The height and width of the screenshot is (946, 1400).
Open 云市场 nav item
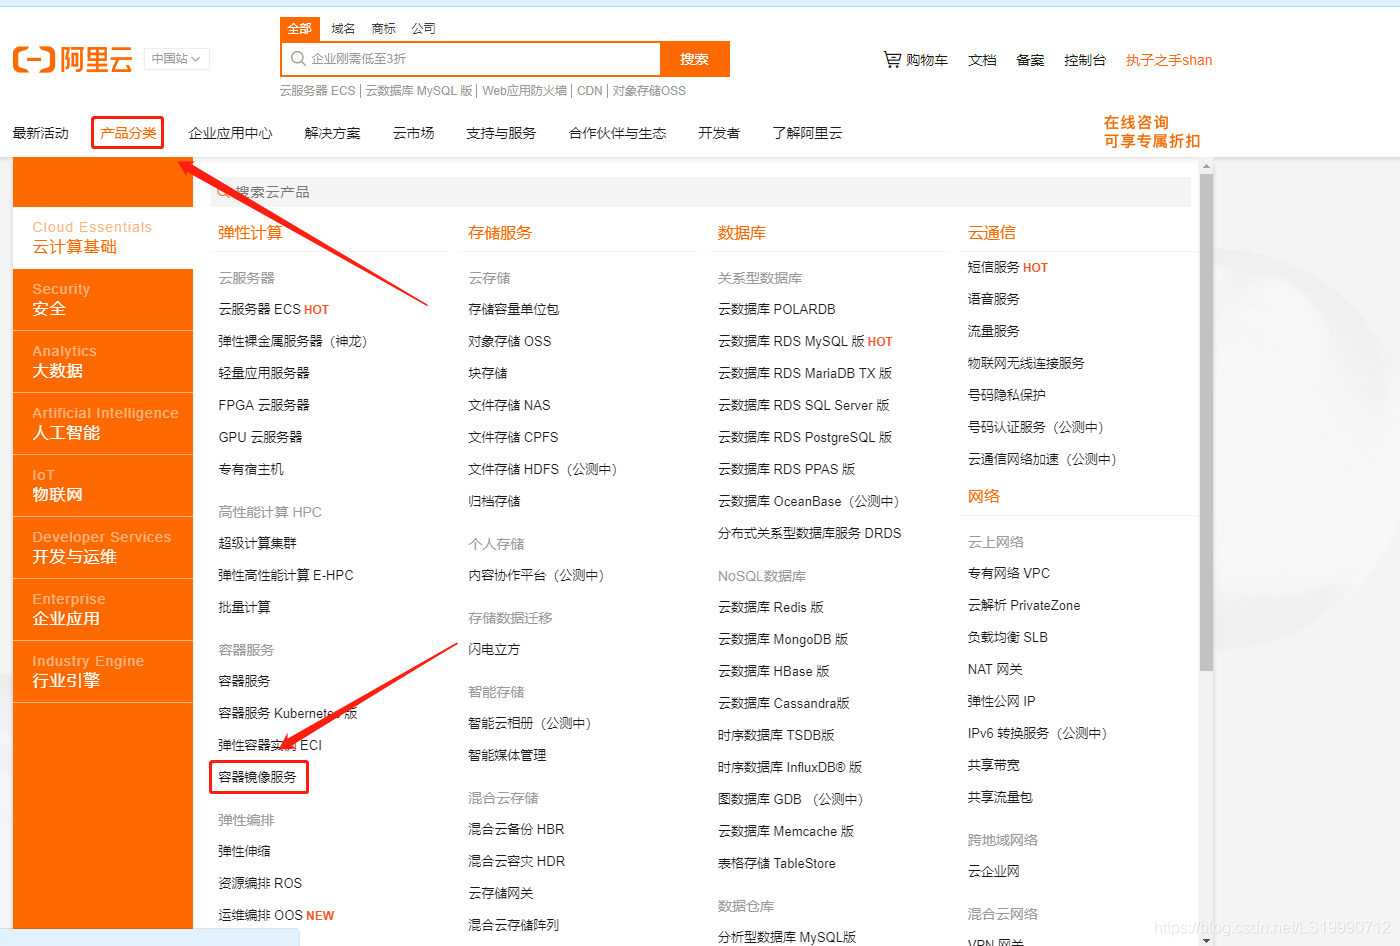[x=413, y=133]
